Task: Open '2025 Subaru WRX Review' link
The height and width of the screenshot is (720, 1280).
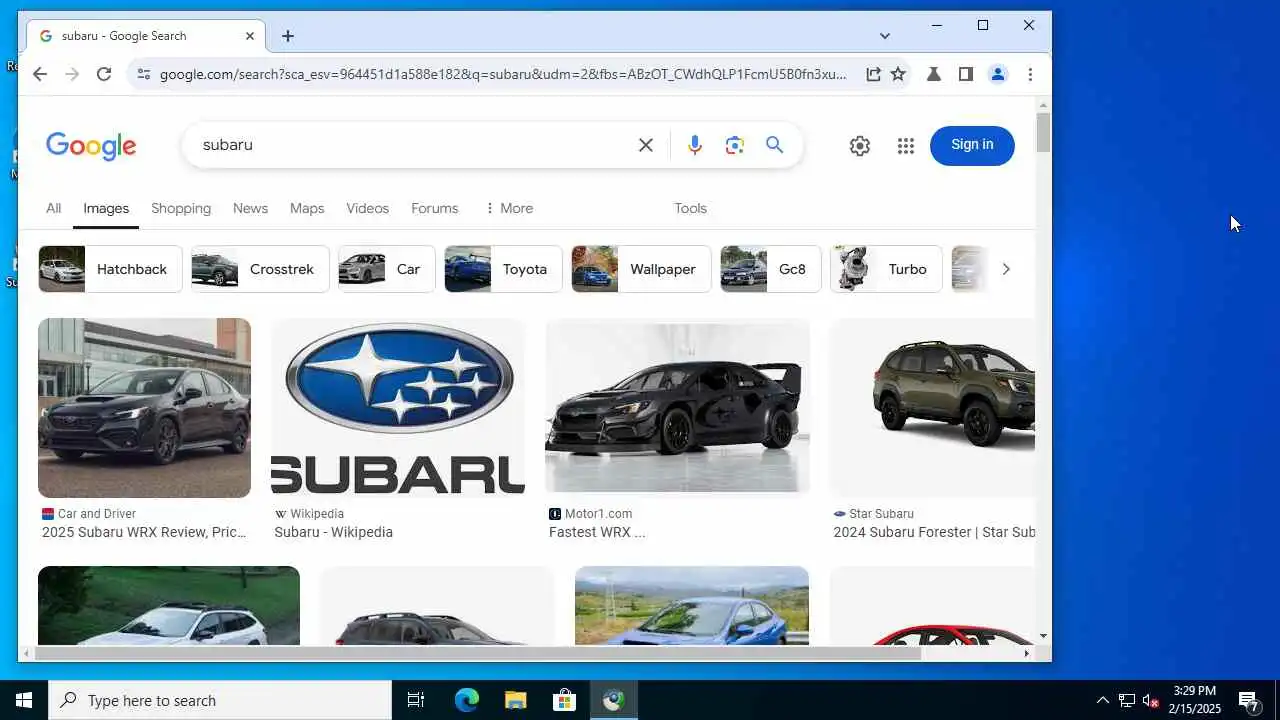Action: (144, 532)
